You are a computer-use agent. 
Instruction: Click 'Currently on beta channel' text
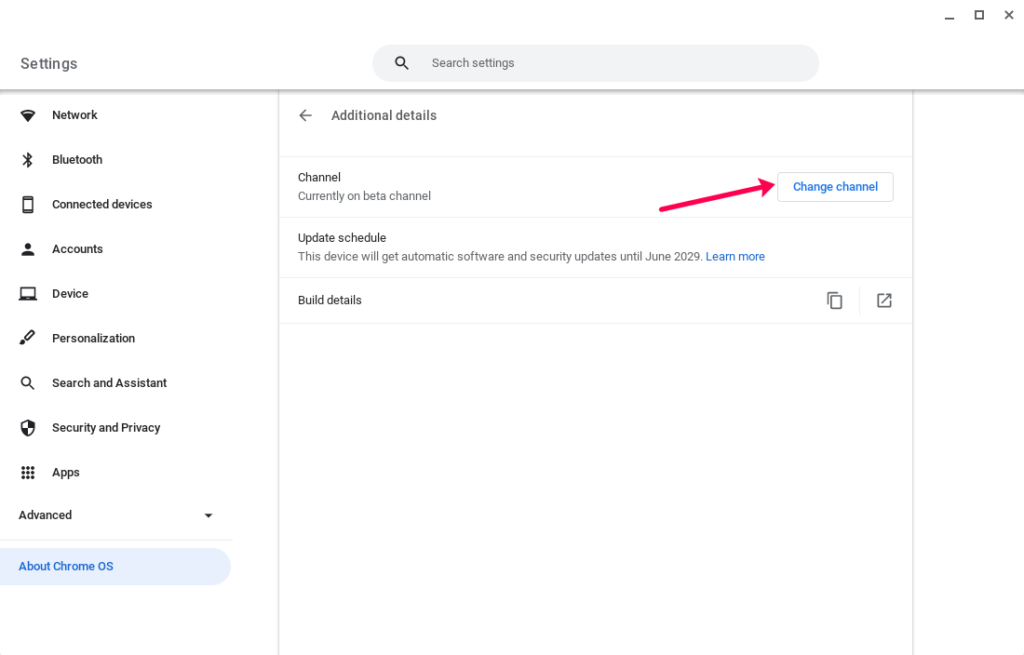364,196
